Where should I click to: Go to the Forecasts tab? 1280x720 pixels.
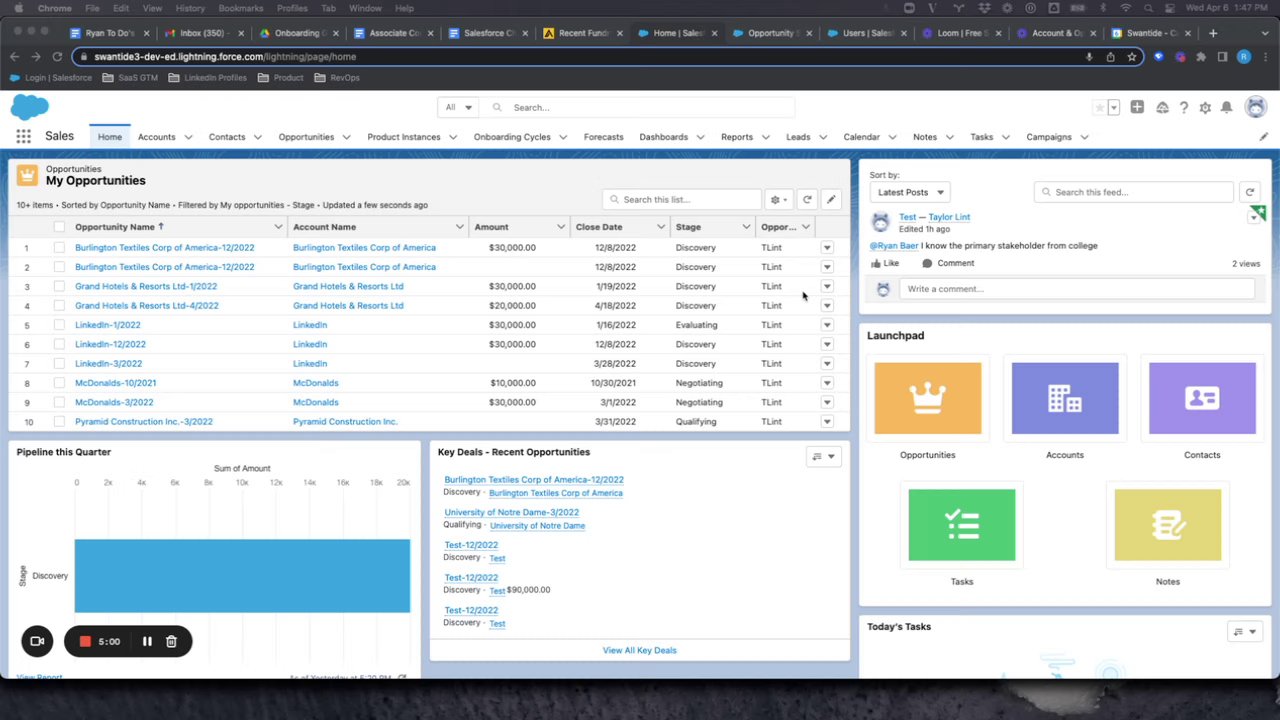point(603,137)
